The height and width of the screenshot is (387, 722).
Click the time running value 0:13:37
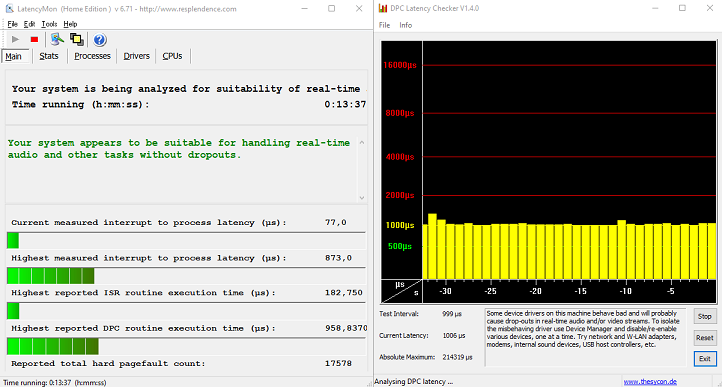(345, 105)
